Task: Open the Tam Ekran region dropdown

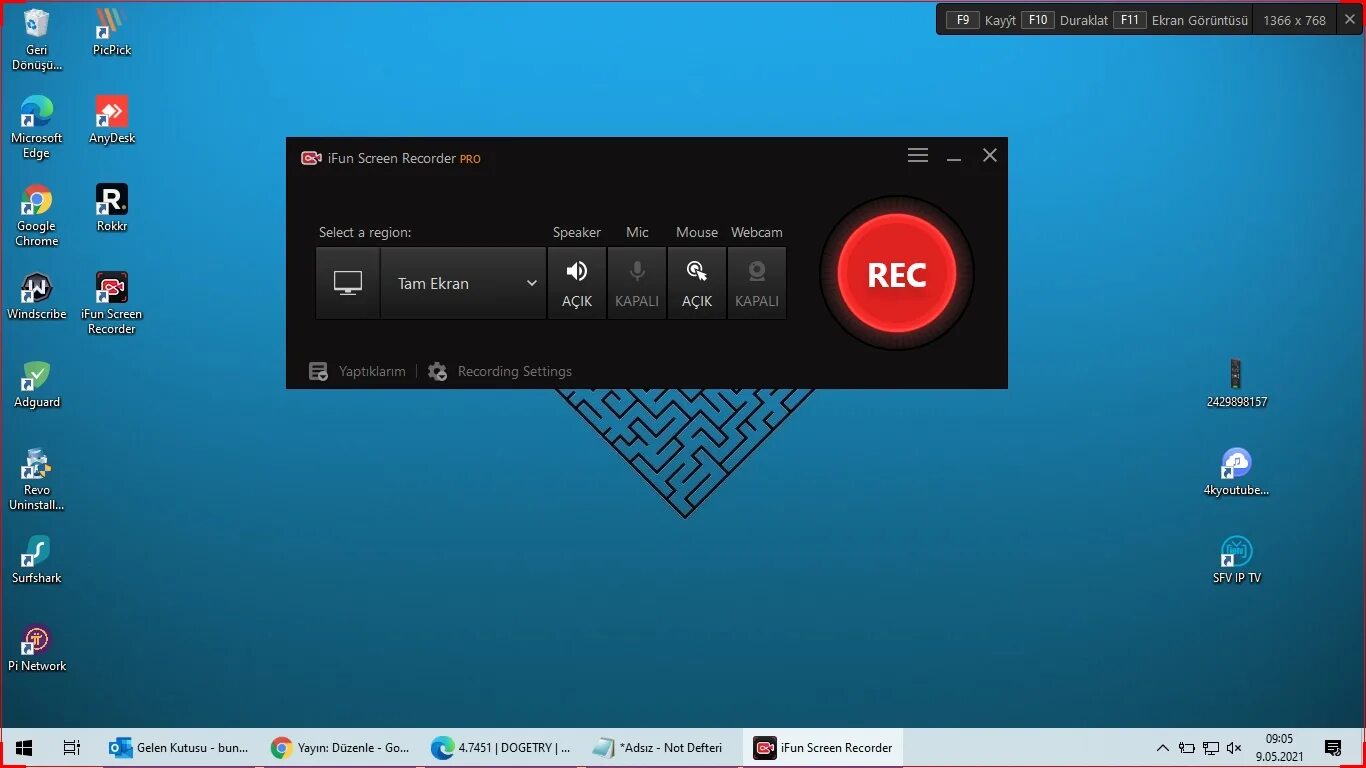Action: 464,283
